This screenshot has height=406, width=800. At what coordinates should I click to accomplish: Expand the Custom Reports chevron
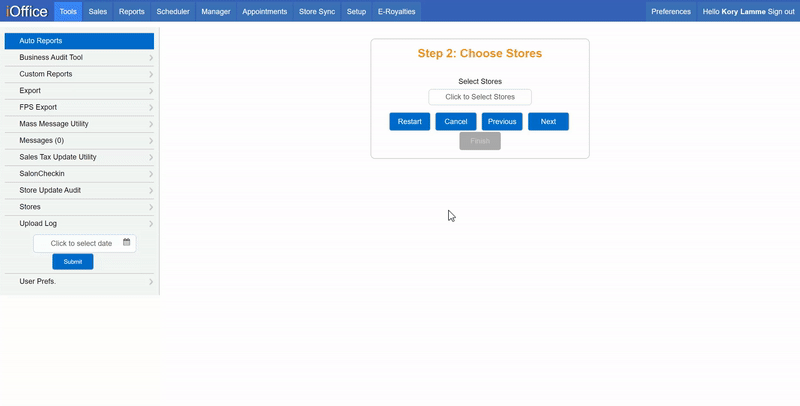pos(151,74)
